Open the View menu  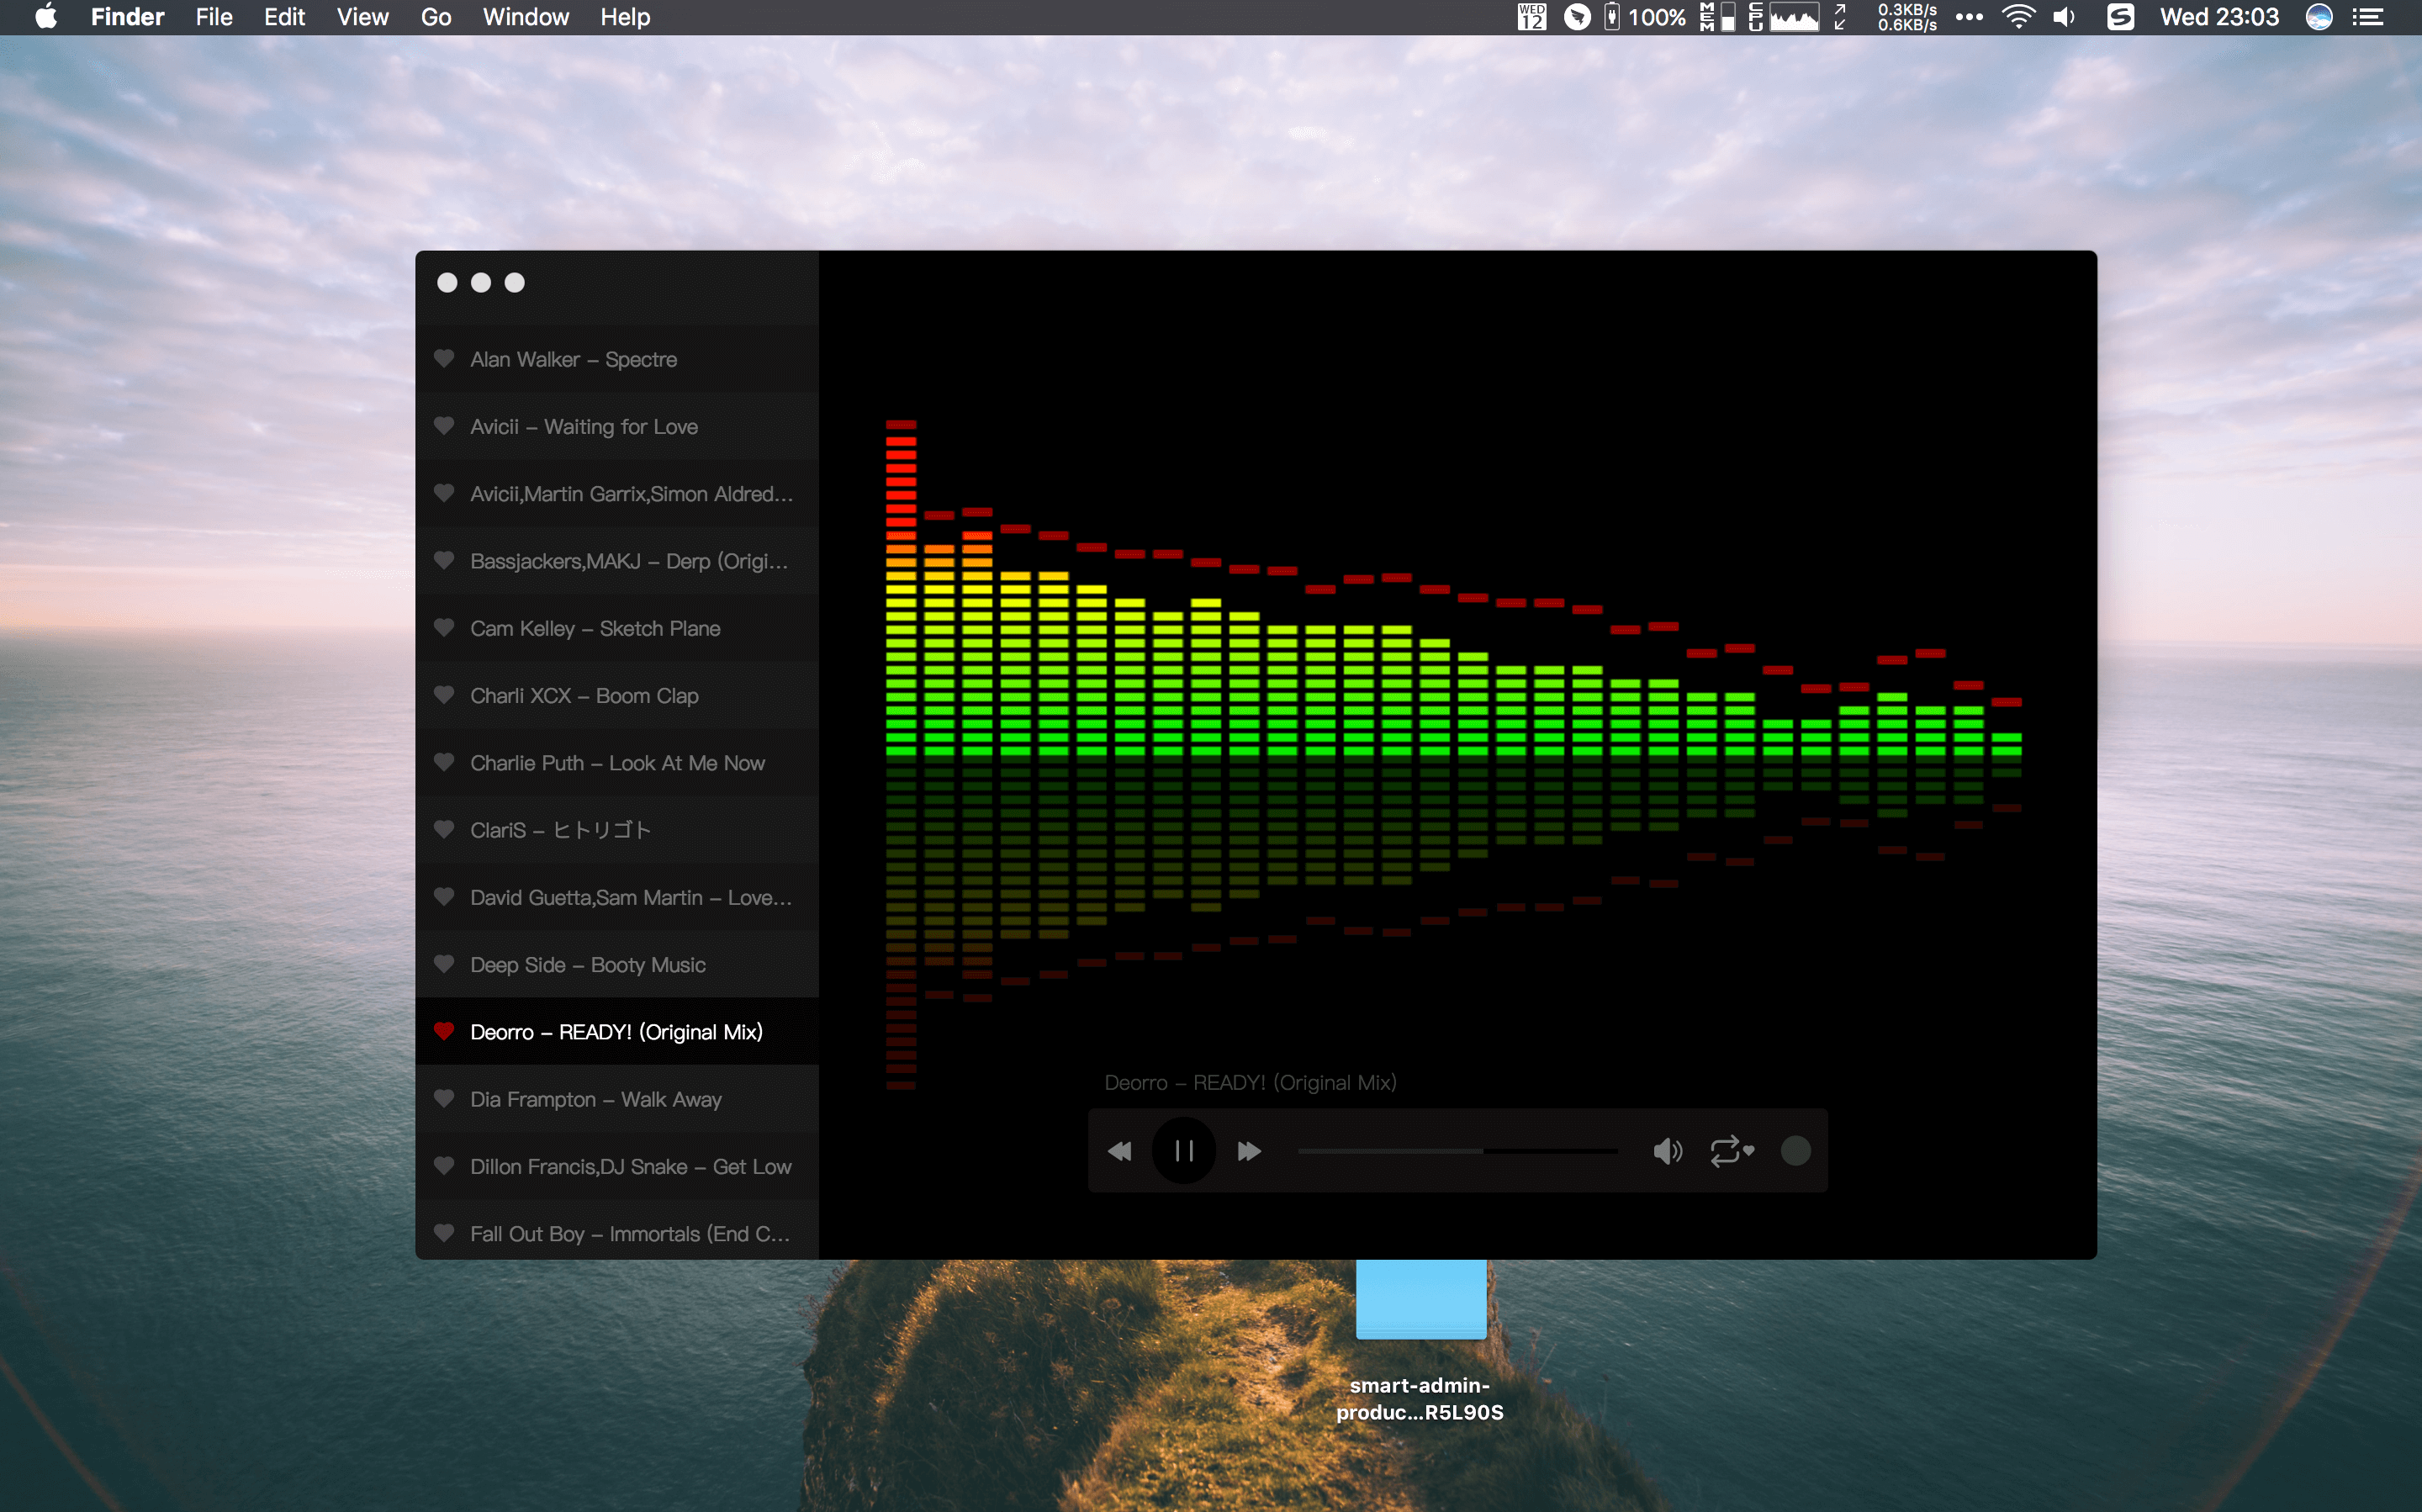tap(362, 17)
